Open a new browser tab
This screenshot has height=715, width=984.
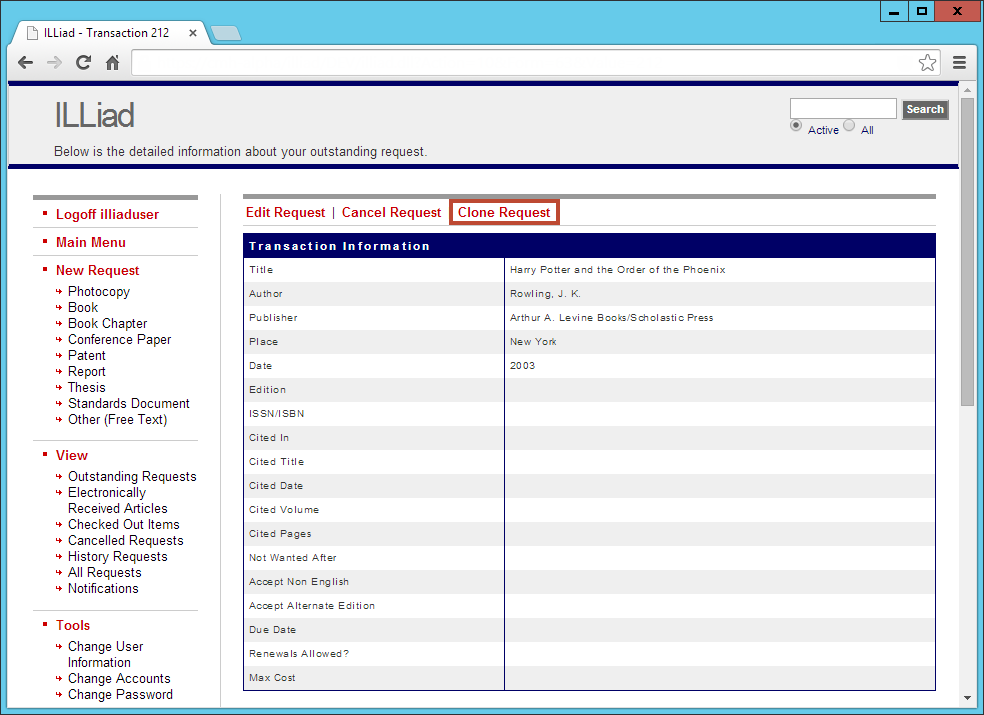[x=225, y=31]
